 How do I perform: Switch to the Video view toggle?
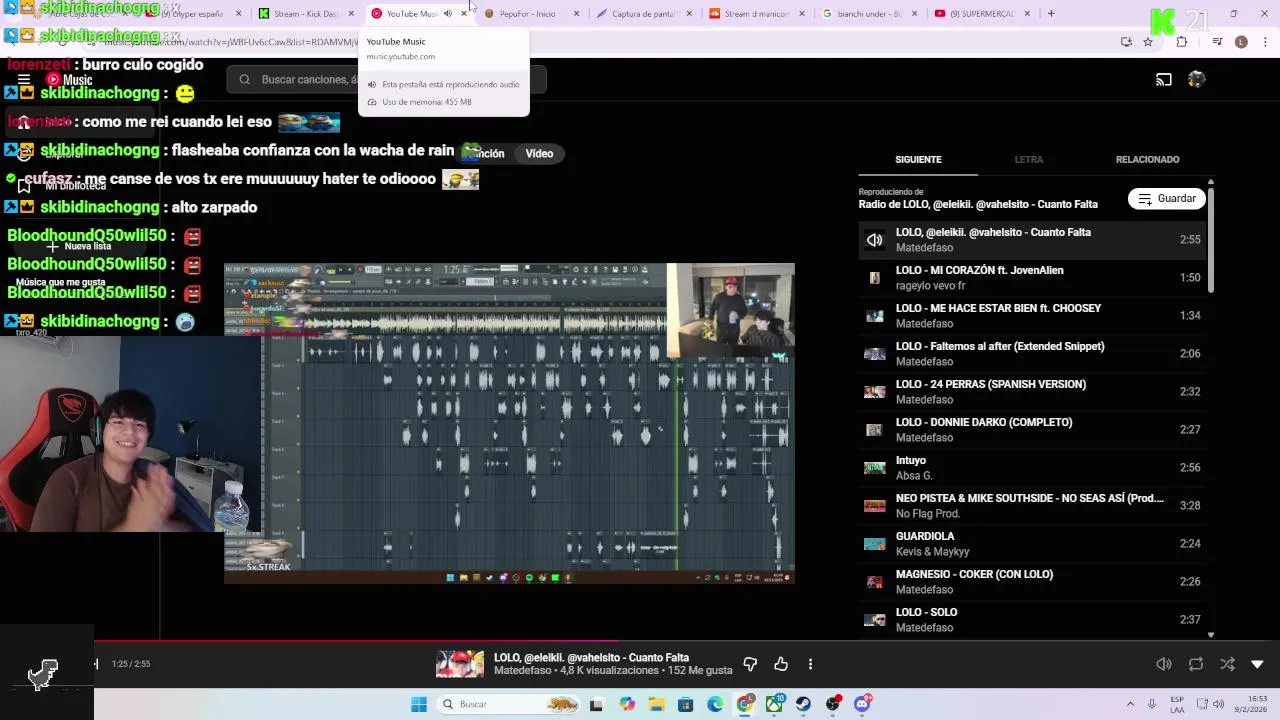(539, 153)
